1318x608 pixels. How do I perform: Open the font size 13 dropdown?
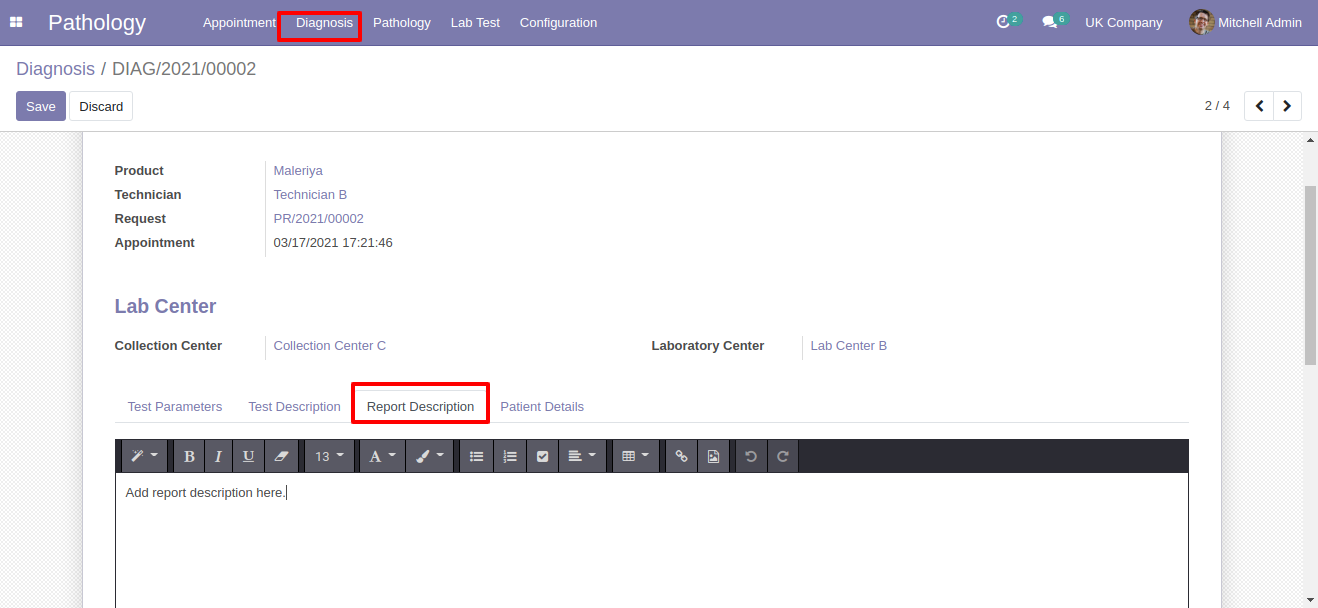(x=329, y=456)
